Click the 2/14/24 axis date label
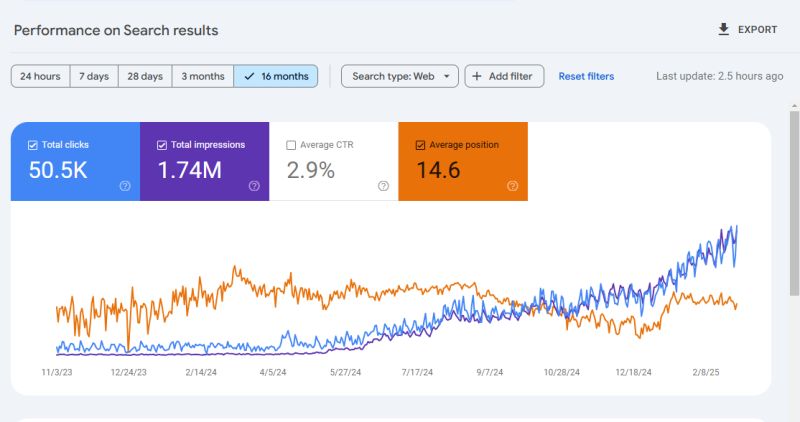 201,372
